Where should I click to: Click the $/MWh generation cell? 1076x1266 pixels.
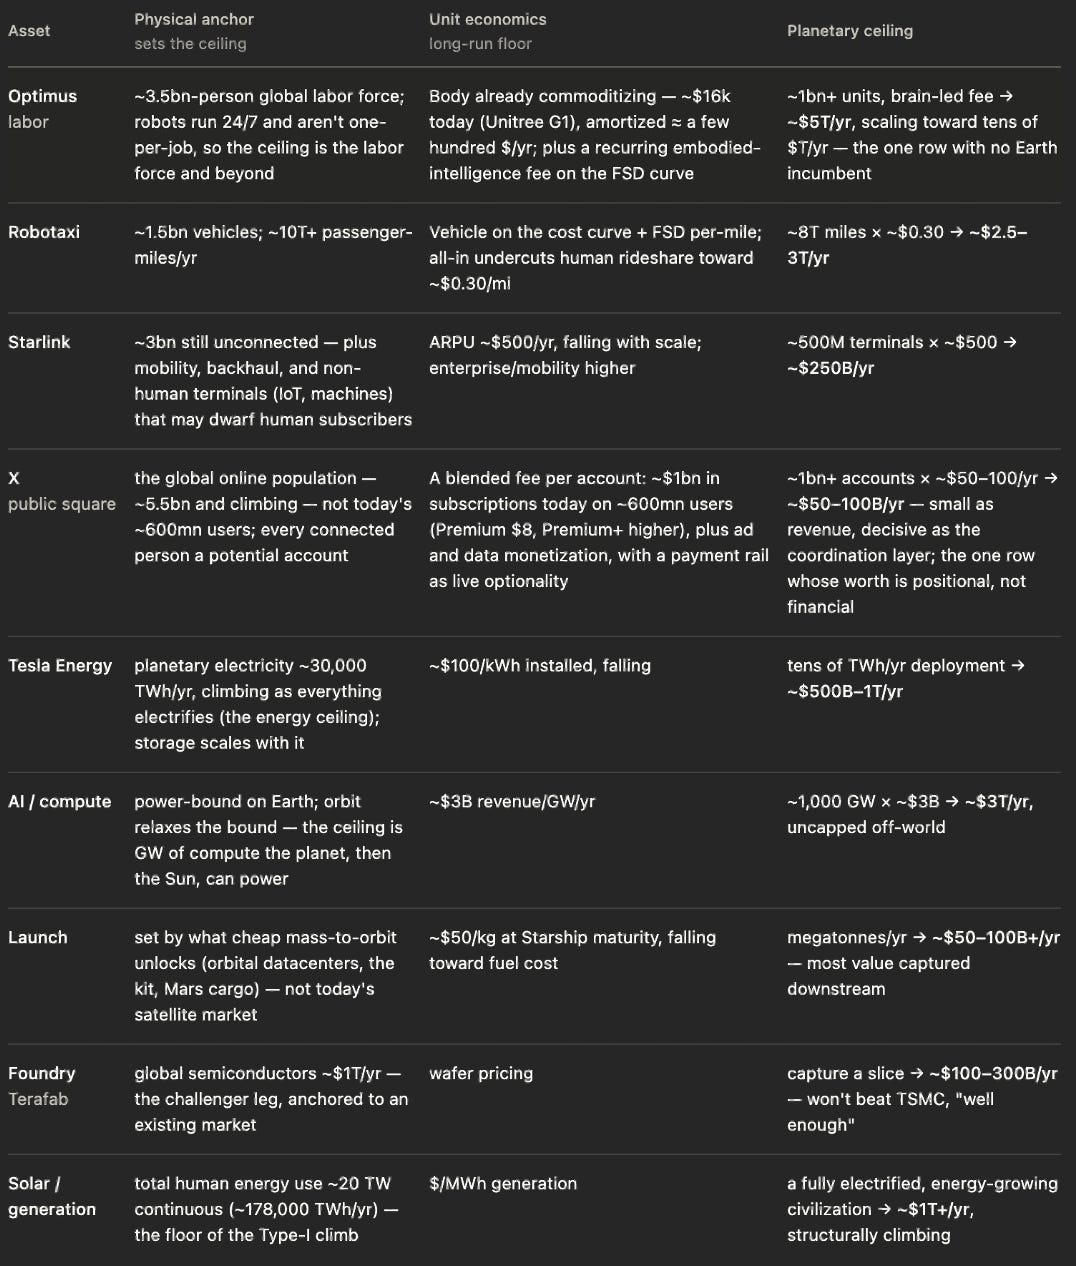(503, 1184)
